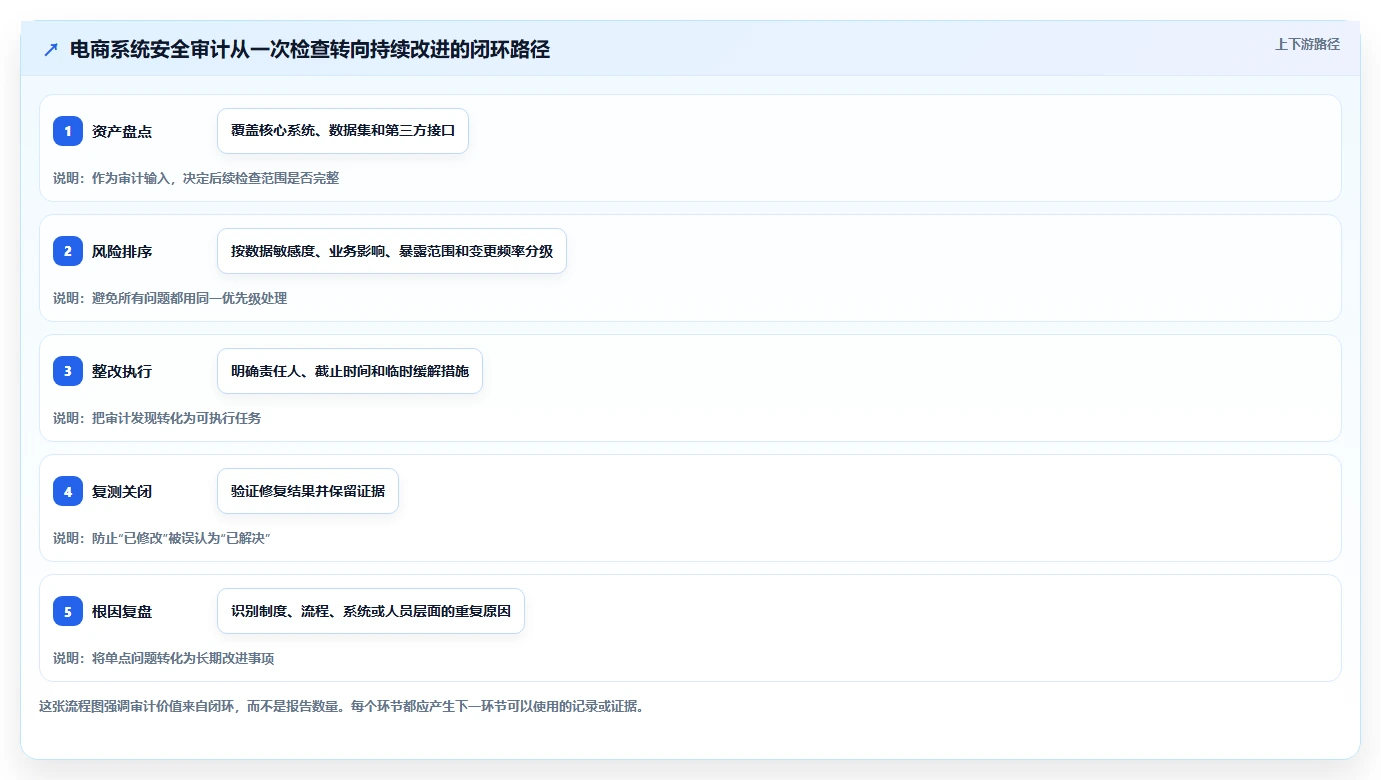Click the 整改执行 step name
This screenshot has height=780, width=1381.
click(122, 371)
